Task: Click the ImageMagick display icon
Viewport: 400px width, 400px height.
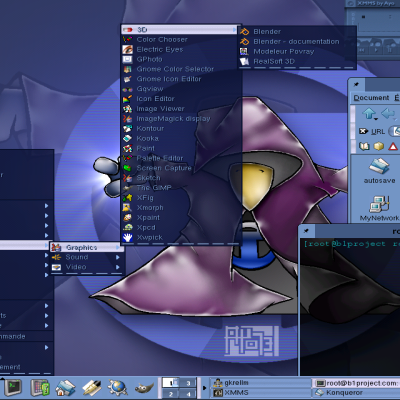Action: (x=127, y=119)
